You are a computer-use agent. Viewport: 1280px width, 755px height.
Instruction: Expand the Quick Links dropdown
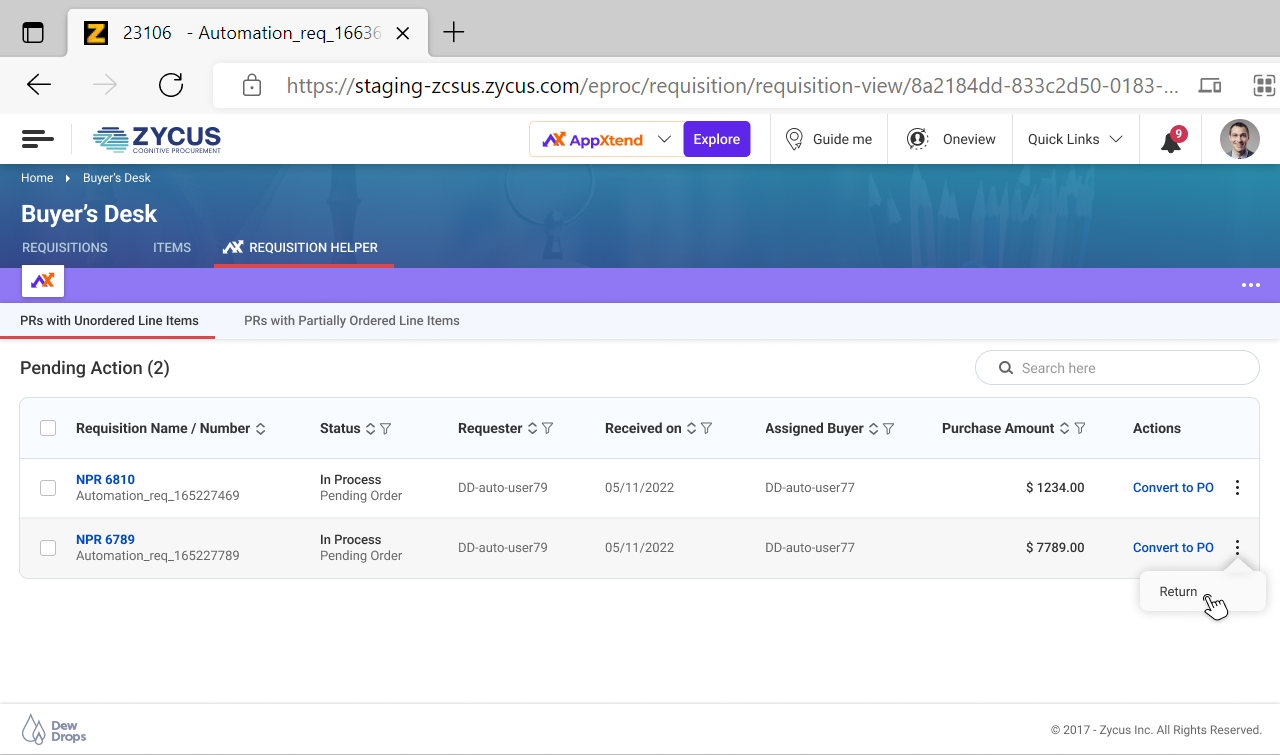tap(1075, 139)
